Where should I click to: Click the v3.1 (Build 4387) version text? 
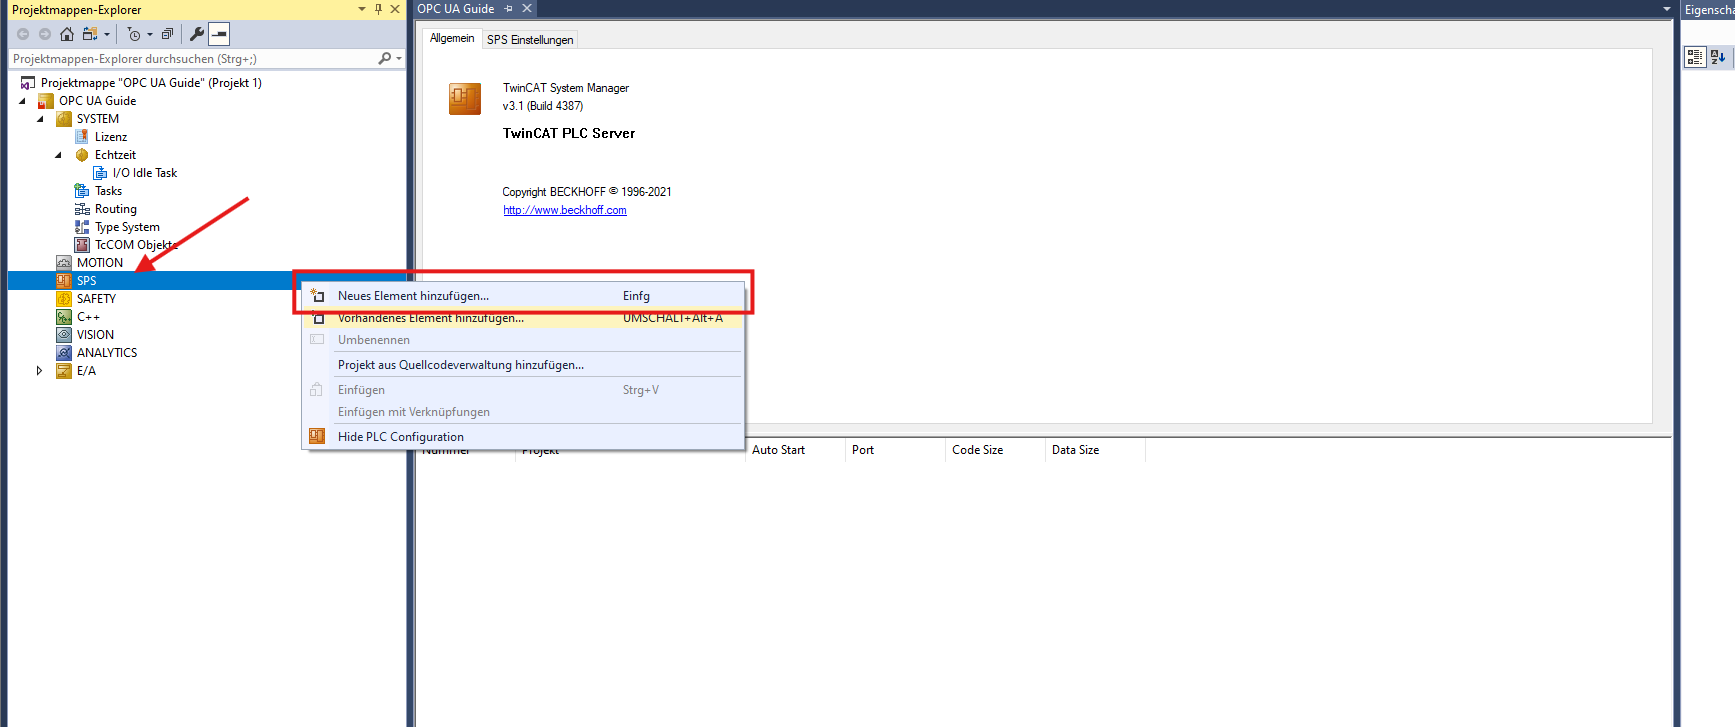point(543,106)
